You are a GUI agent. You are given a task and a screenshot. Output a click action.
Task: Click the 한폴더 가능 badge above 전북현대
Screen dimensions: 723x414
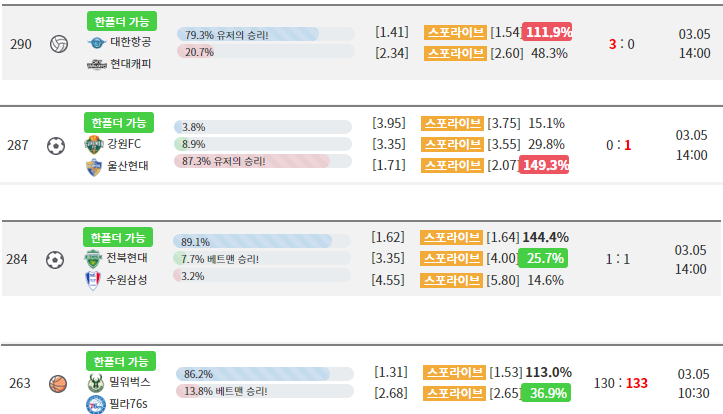tap(119, 237)
